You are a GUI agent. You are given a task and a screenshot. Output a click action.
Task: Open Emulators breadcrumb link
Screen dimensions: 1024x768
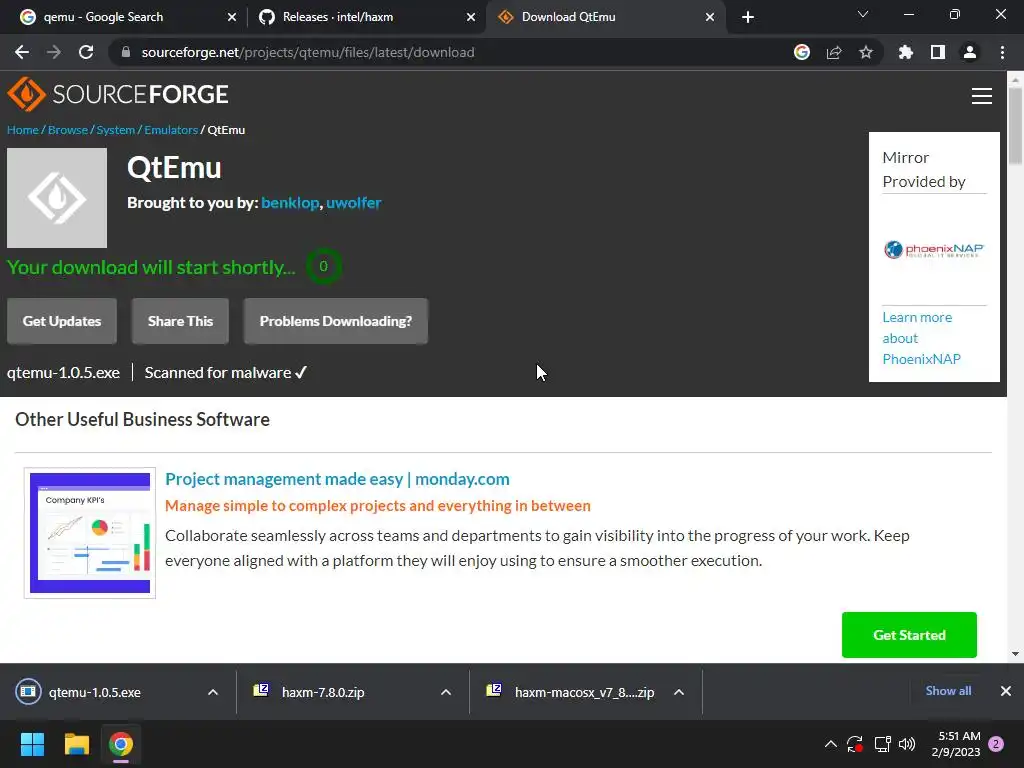(x=171, y=130)
